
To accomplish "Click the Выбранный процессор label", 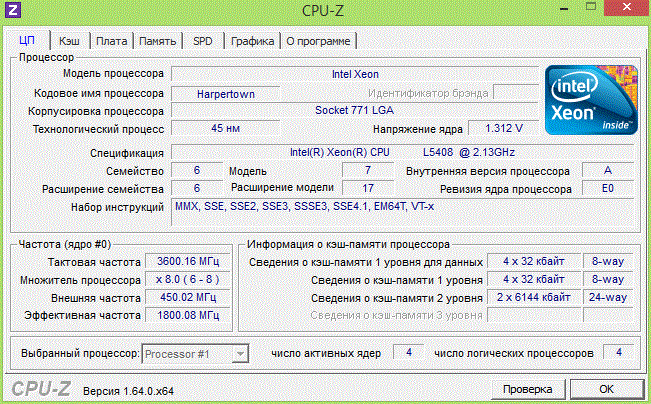I will point(80,354).
